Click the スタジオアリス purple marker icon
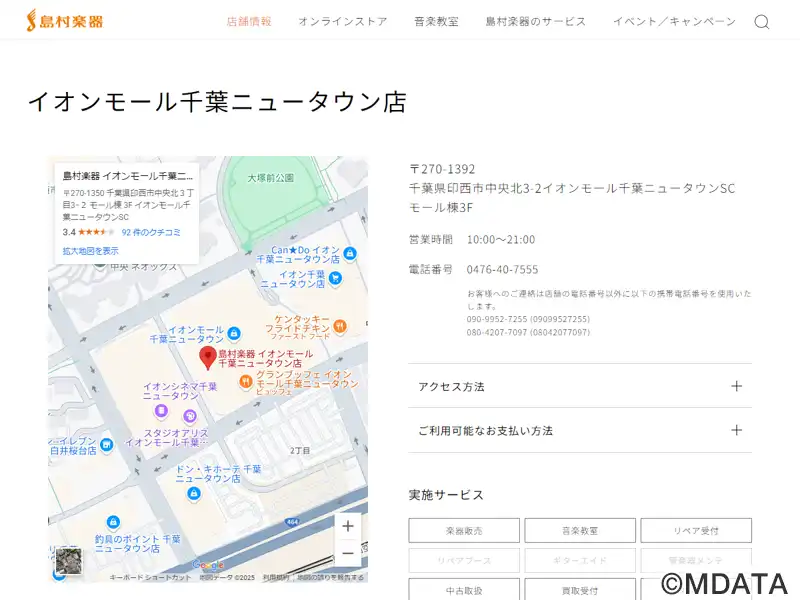The height and width of the screenshot is (600, 800). click(190, 417)
